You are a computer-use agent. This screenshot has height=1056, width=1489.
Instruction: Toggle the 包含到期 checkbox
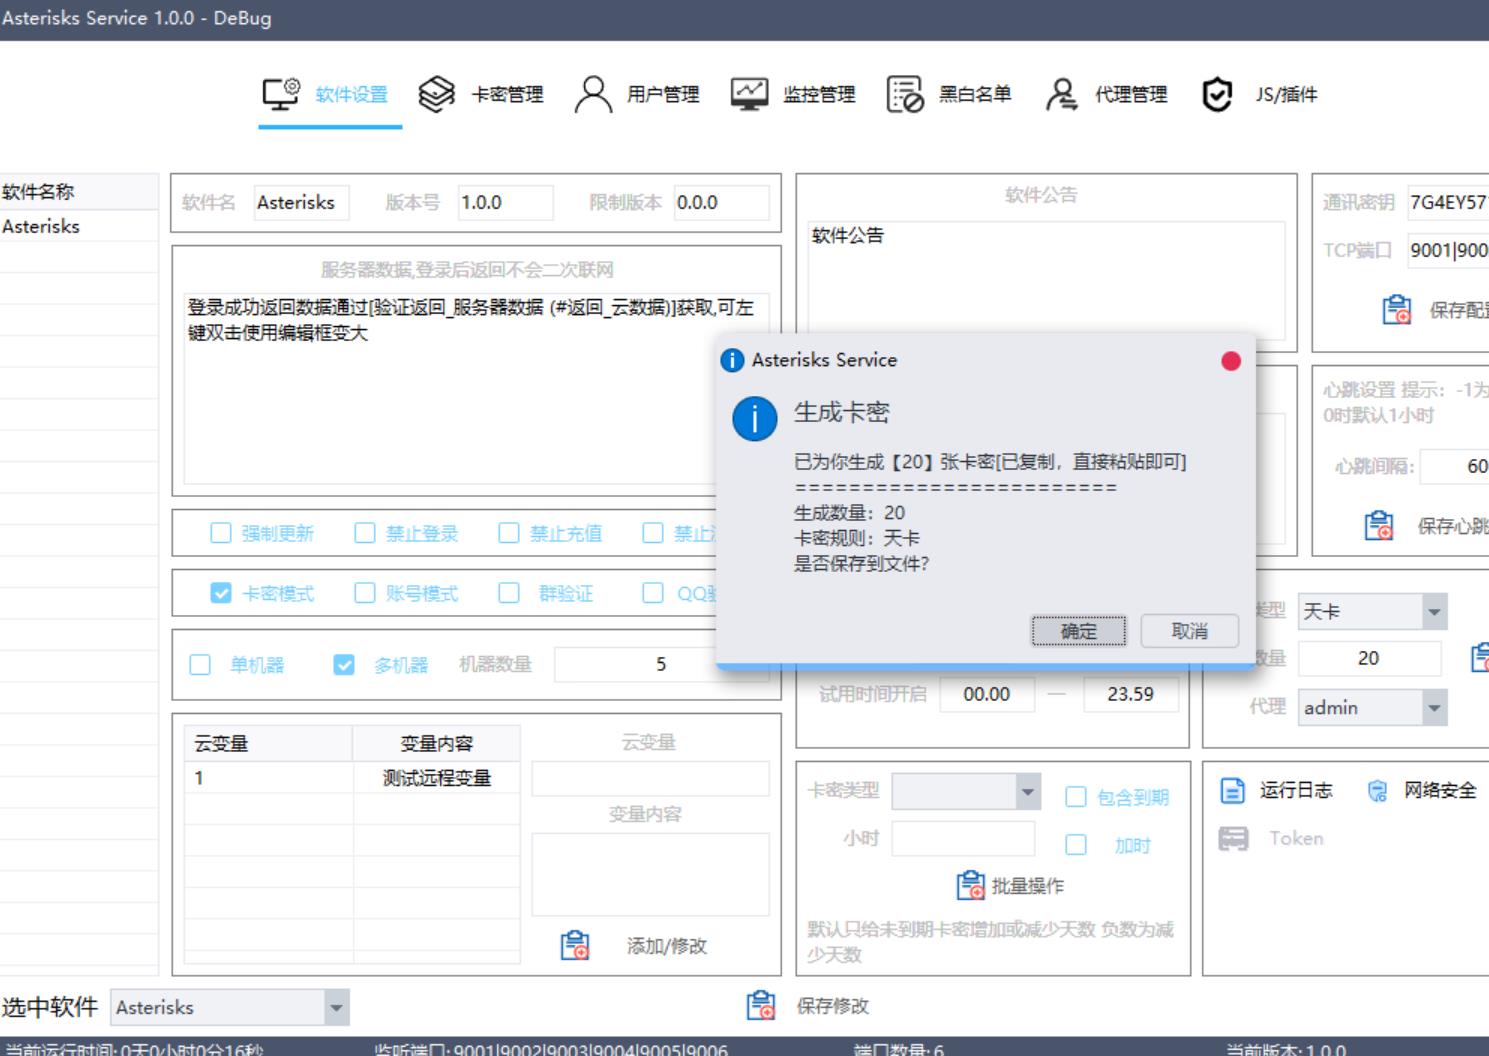pos(1076,797)
